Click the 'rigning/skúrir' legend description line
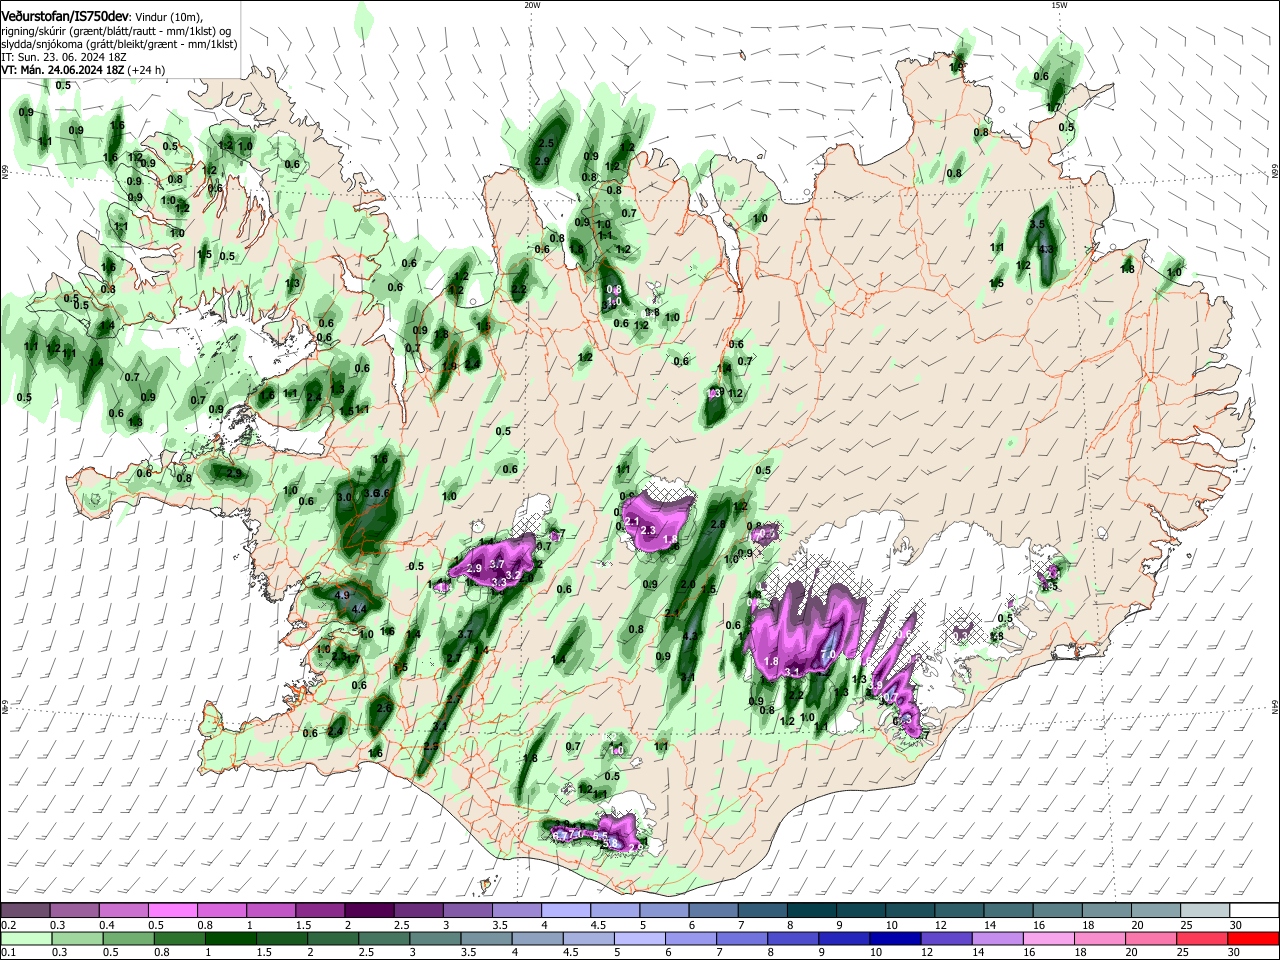This screenshot has height=960, width=1280. click(116, 31)
